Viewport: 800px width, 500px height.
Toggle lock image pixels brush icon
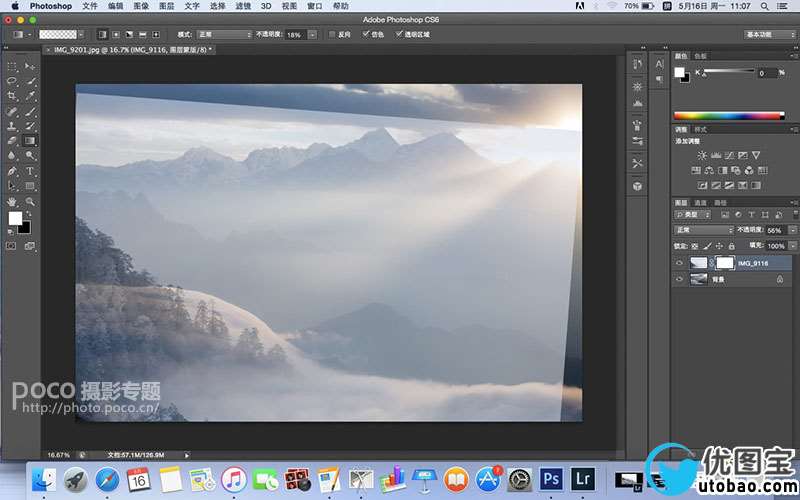[x=707, y=246]
